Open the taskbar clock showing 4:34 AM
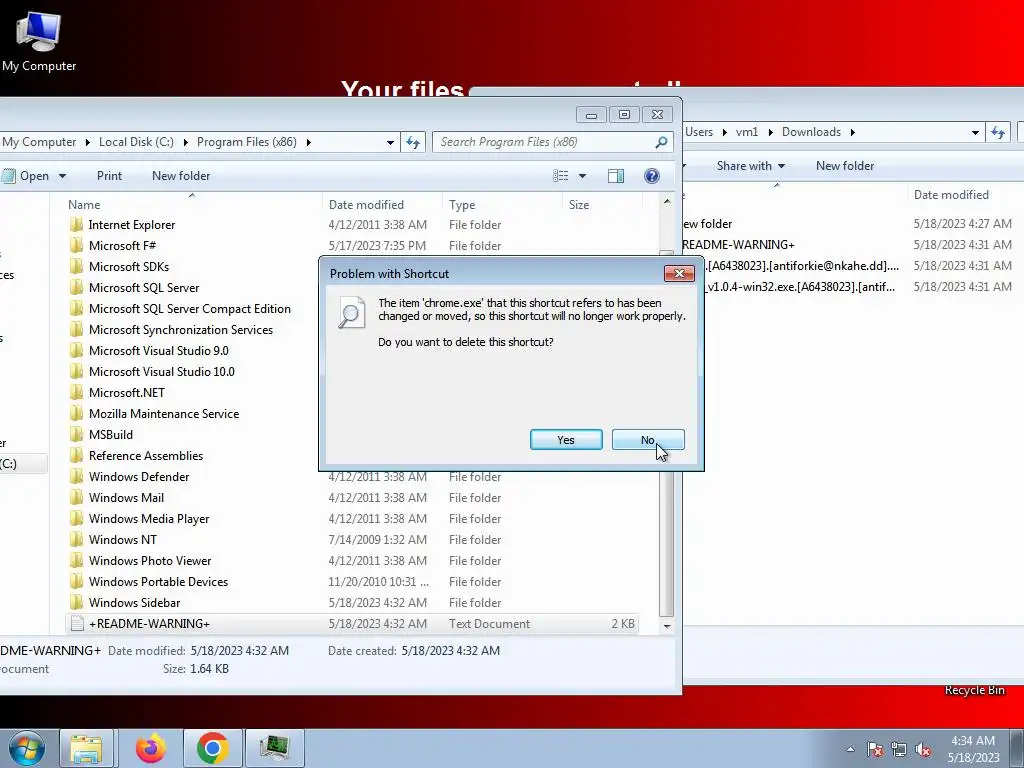This screenshot has height=768, width=1024. click(x=973, y=749)
